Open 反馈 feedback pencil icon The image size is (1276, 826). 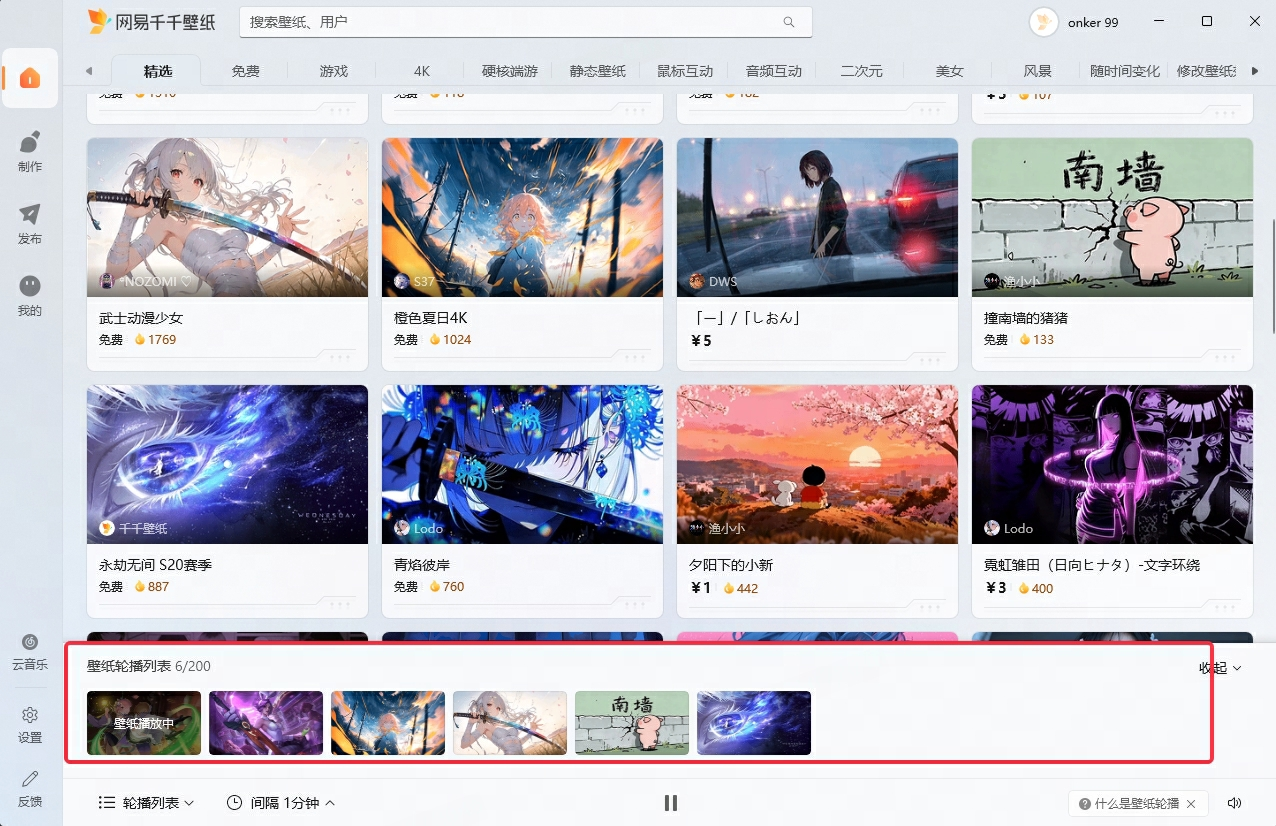30,789
